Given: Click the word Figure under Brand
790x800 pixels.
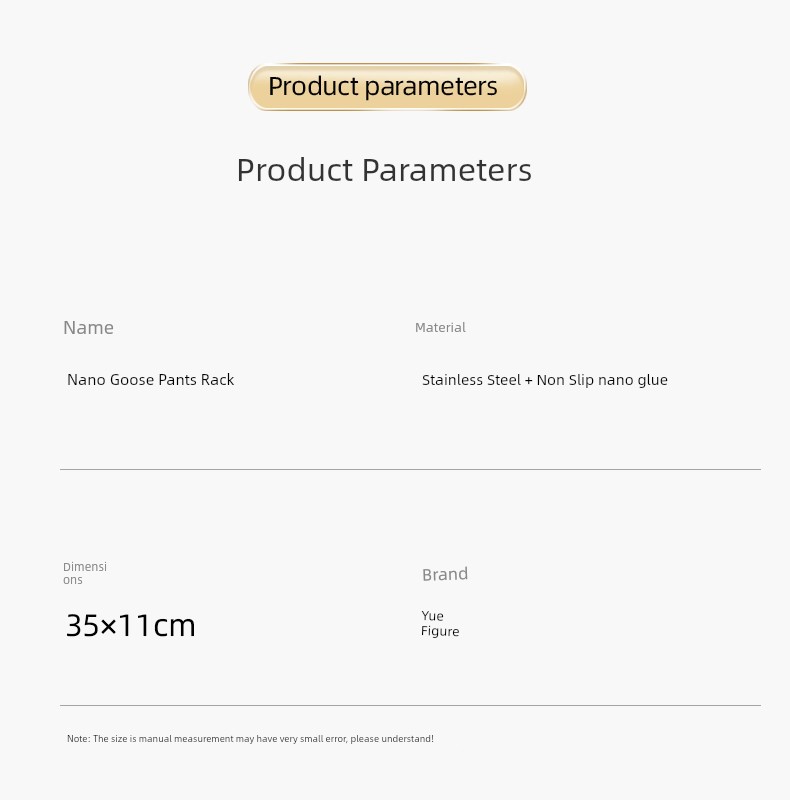Looking at the screenshot, I should click(x=440, y=632).
